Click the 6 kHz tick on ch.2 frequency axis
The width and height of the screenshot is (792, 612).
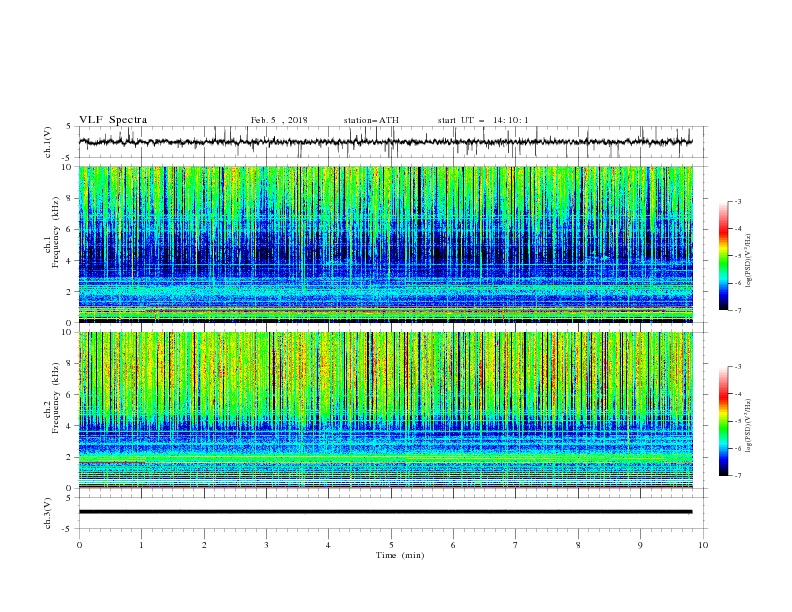coord(70,395)
